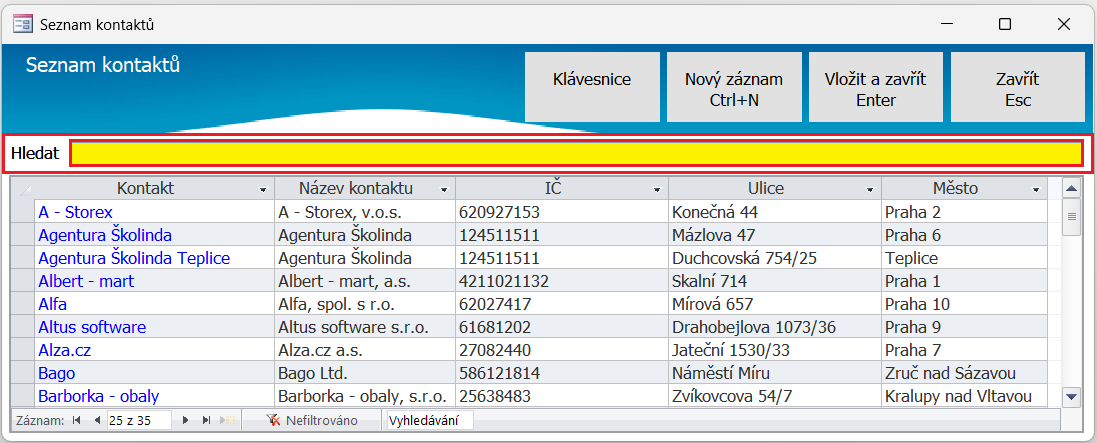Click the Vyhledávání search box in navigation bar
The width and height of the screenshot is (1097, 443).
[430, 420]
